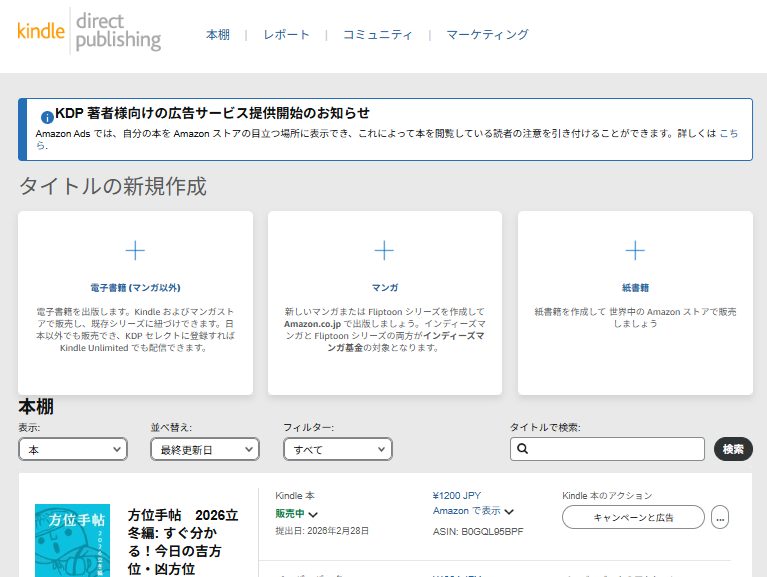Click into the タイトルで検索 text field
Viewport: 767px width, 577px height.
tap(615, 450)
